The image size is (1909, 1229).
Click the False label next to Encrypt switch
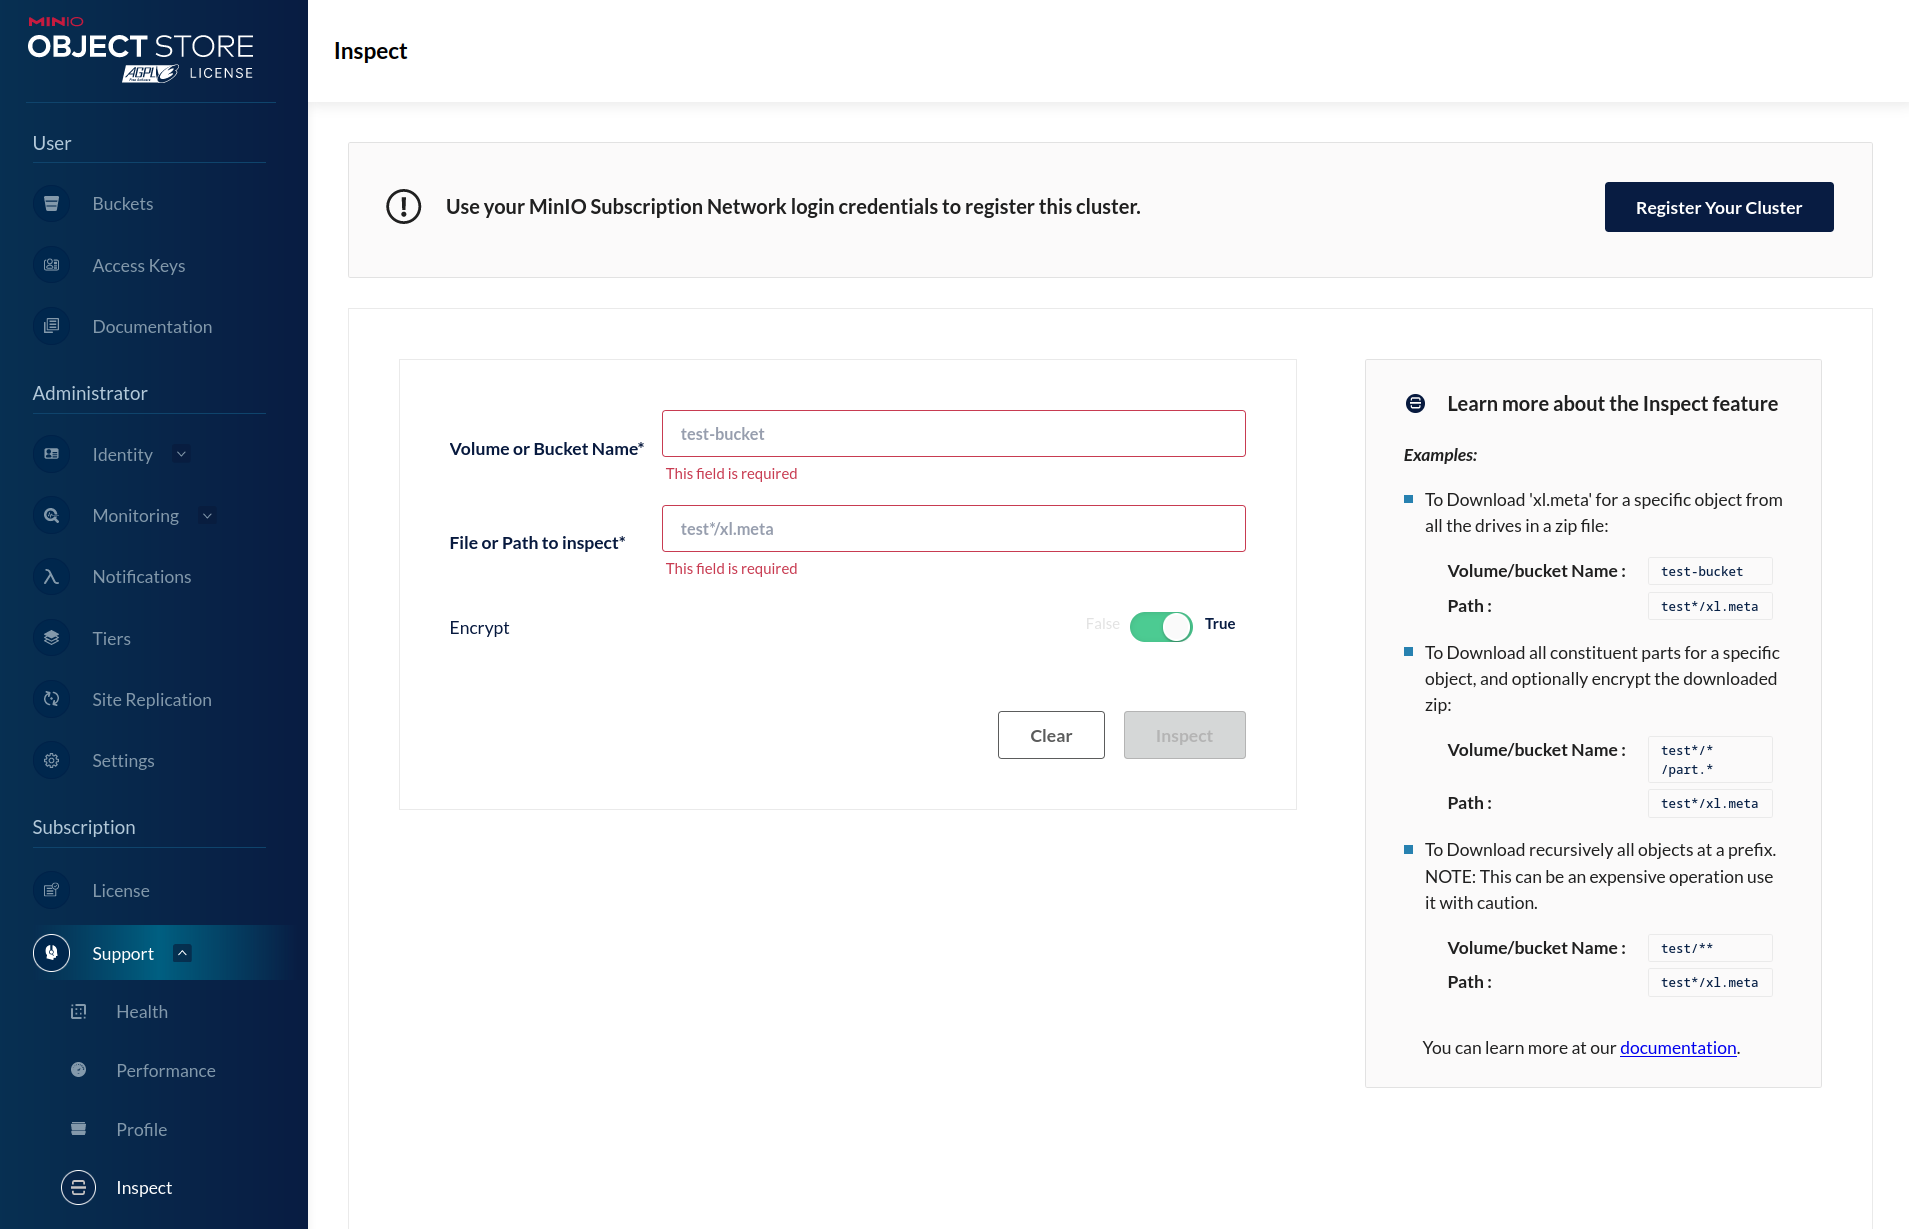coord(1102,623)
